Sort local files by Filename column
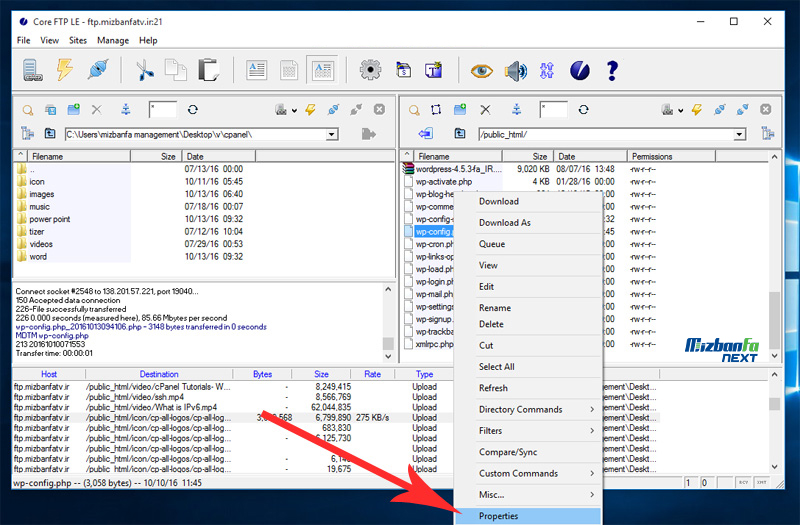The image size is (800, 525). (79, 156)
